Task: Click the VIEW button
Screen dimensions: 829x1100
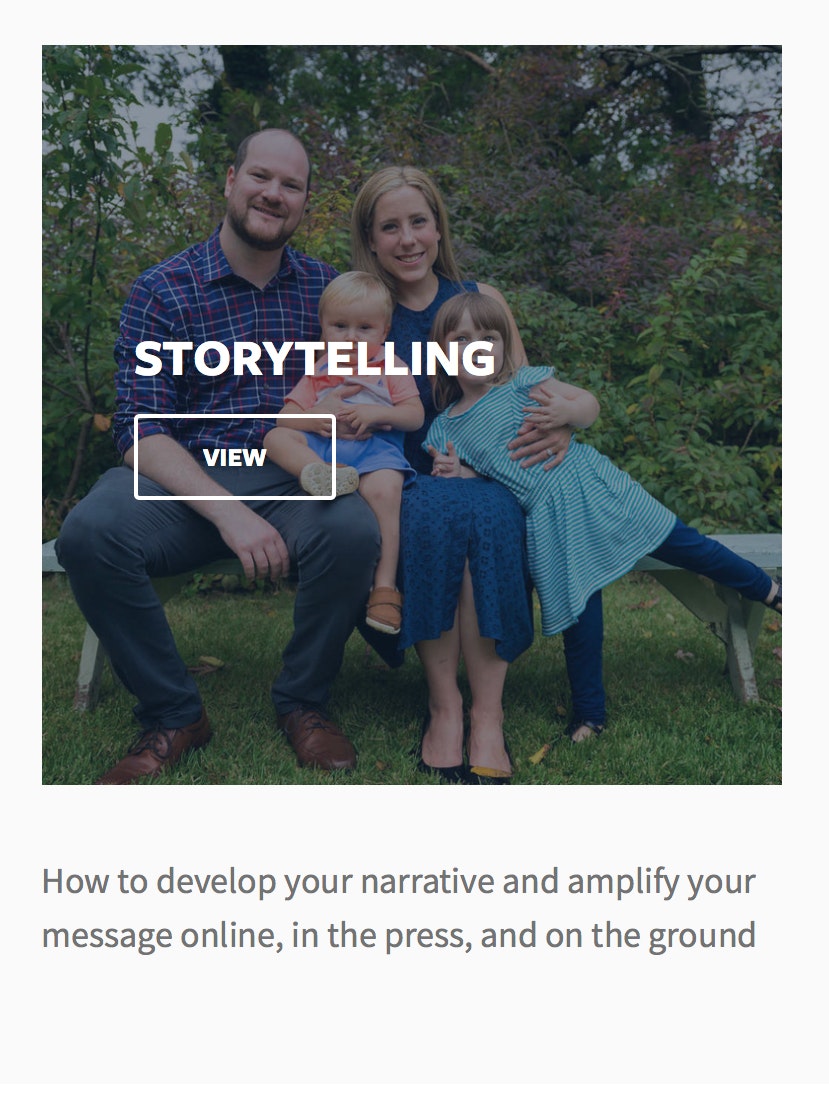Action: click(x=235, y=457)
